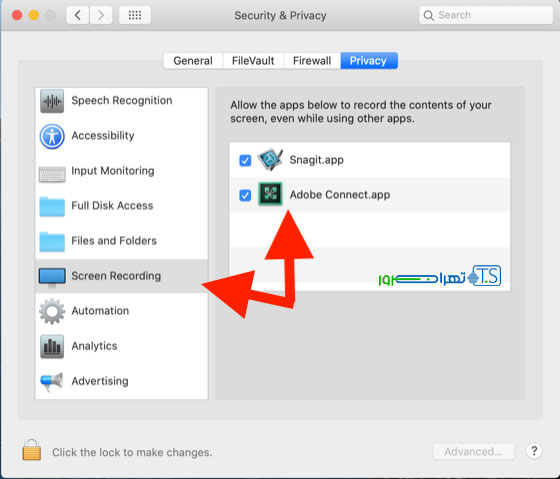Open the FileVault tab

click(x=253, y=61)
